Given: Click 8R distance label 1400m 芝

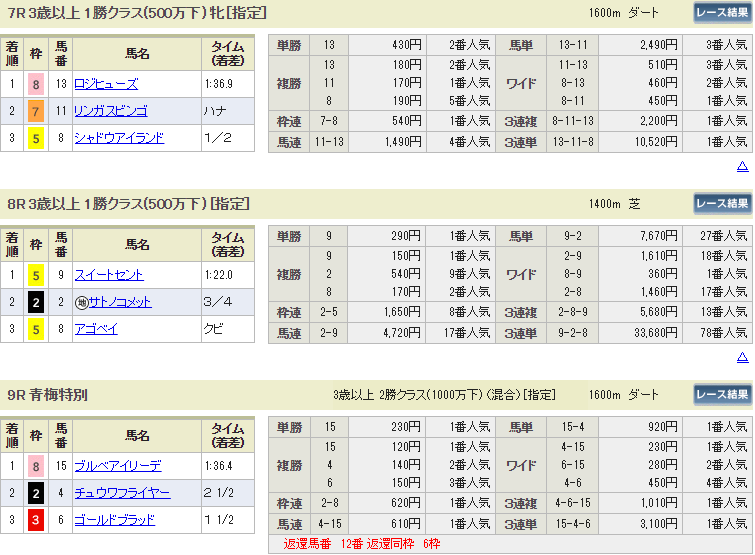Looking at the screenshot, I should 614,204.
